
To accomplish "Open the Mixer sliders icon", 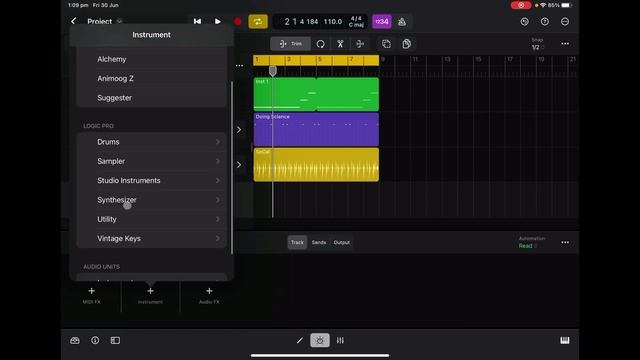I will coord(340,340).
